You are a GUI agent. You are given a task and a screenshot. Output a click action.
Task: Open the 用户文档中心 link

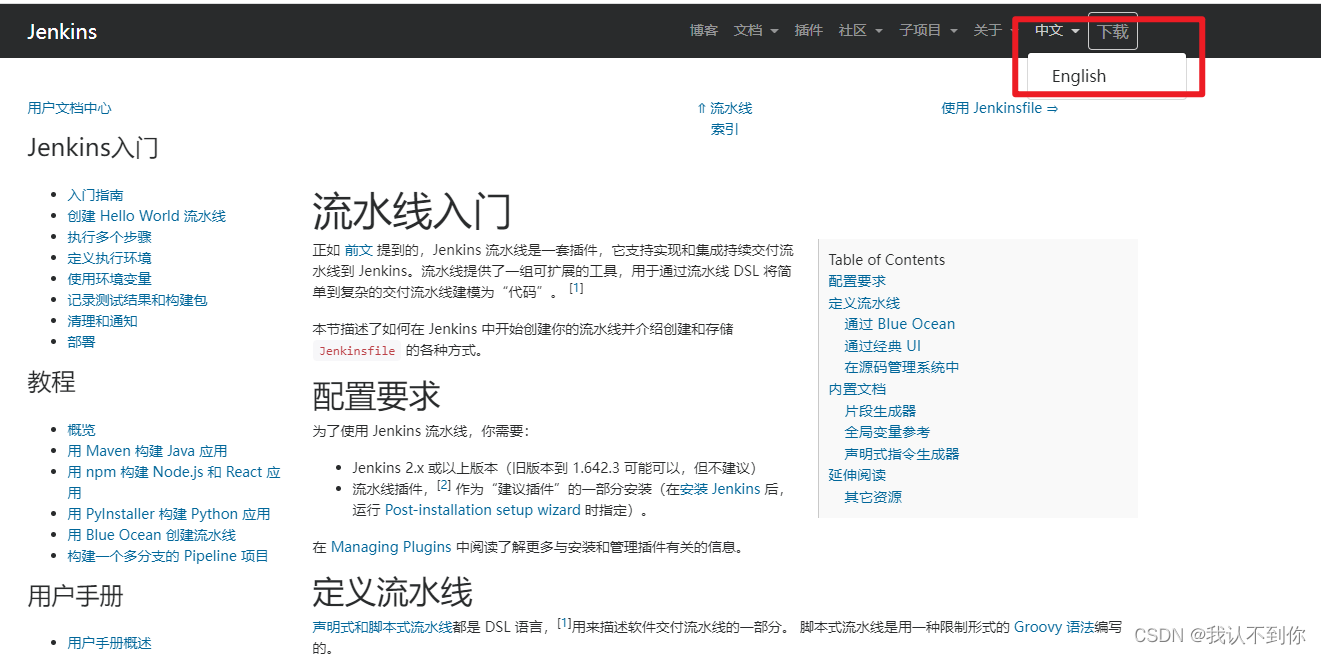69,107
